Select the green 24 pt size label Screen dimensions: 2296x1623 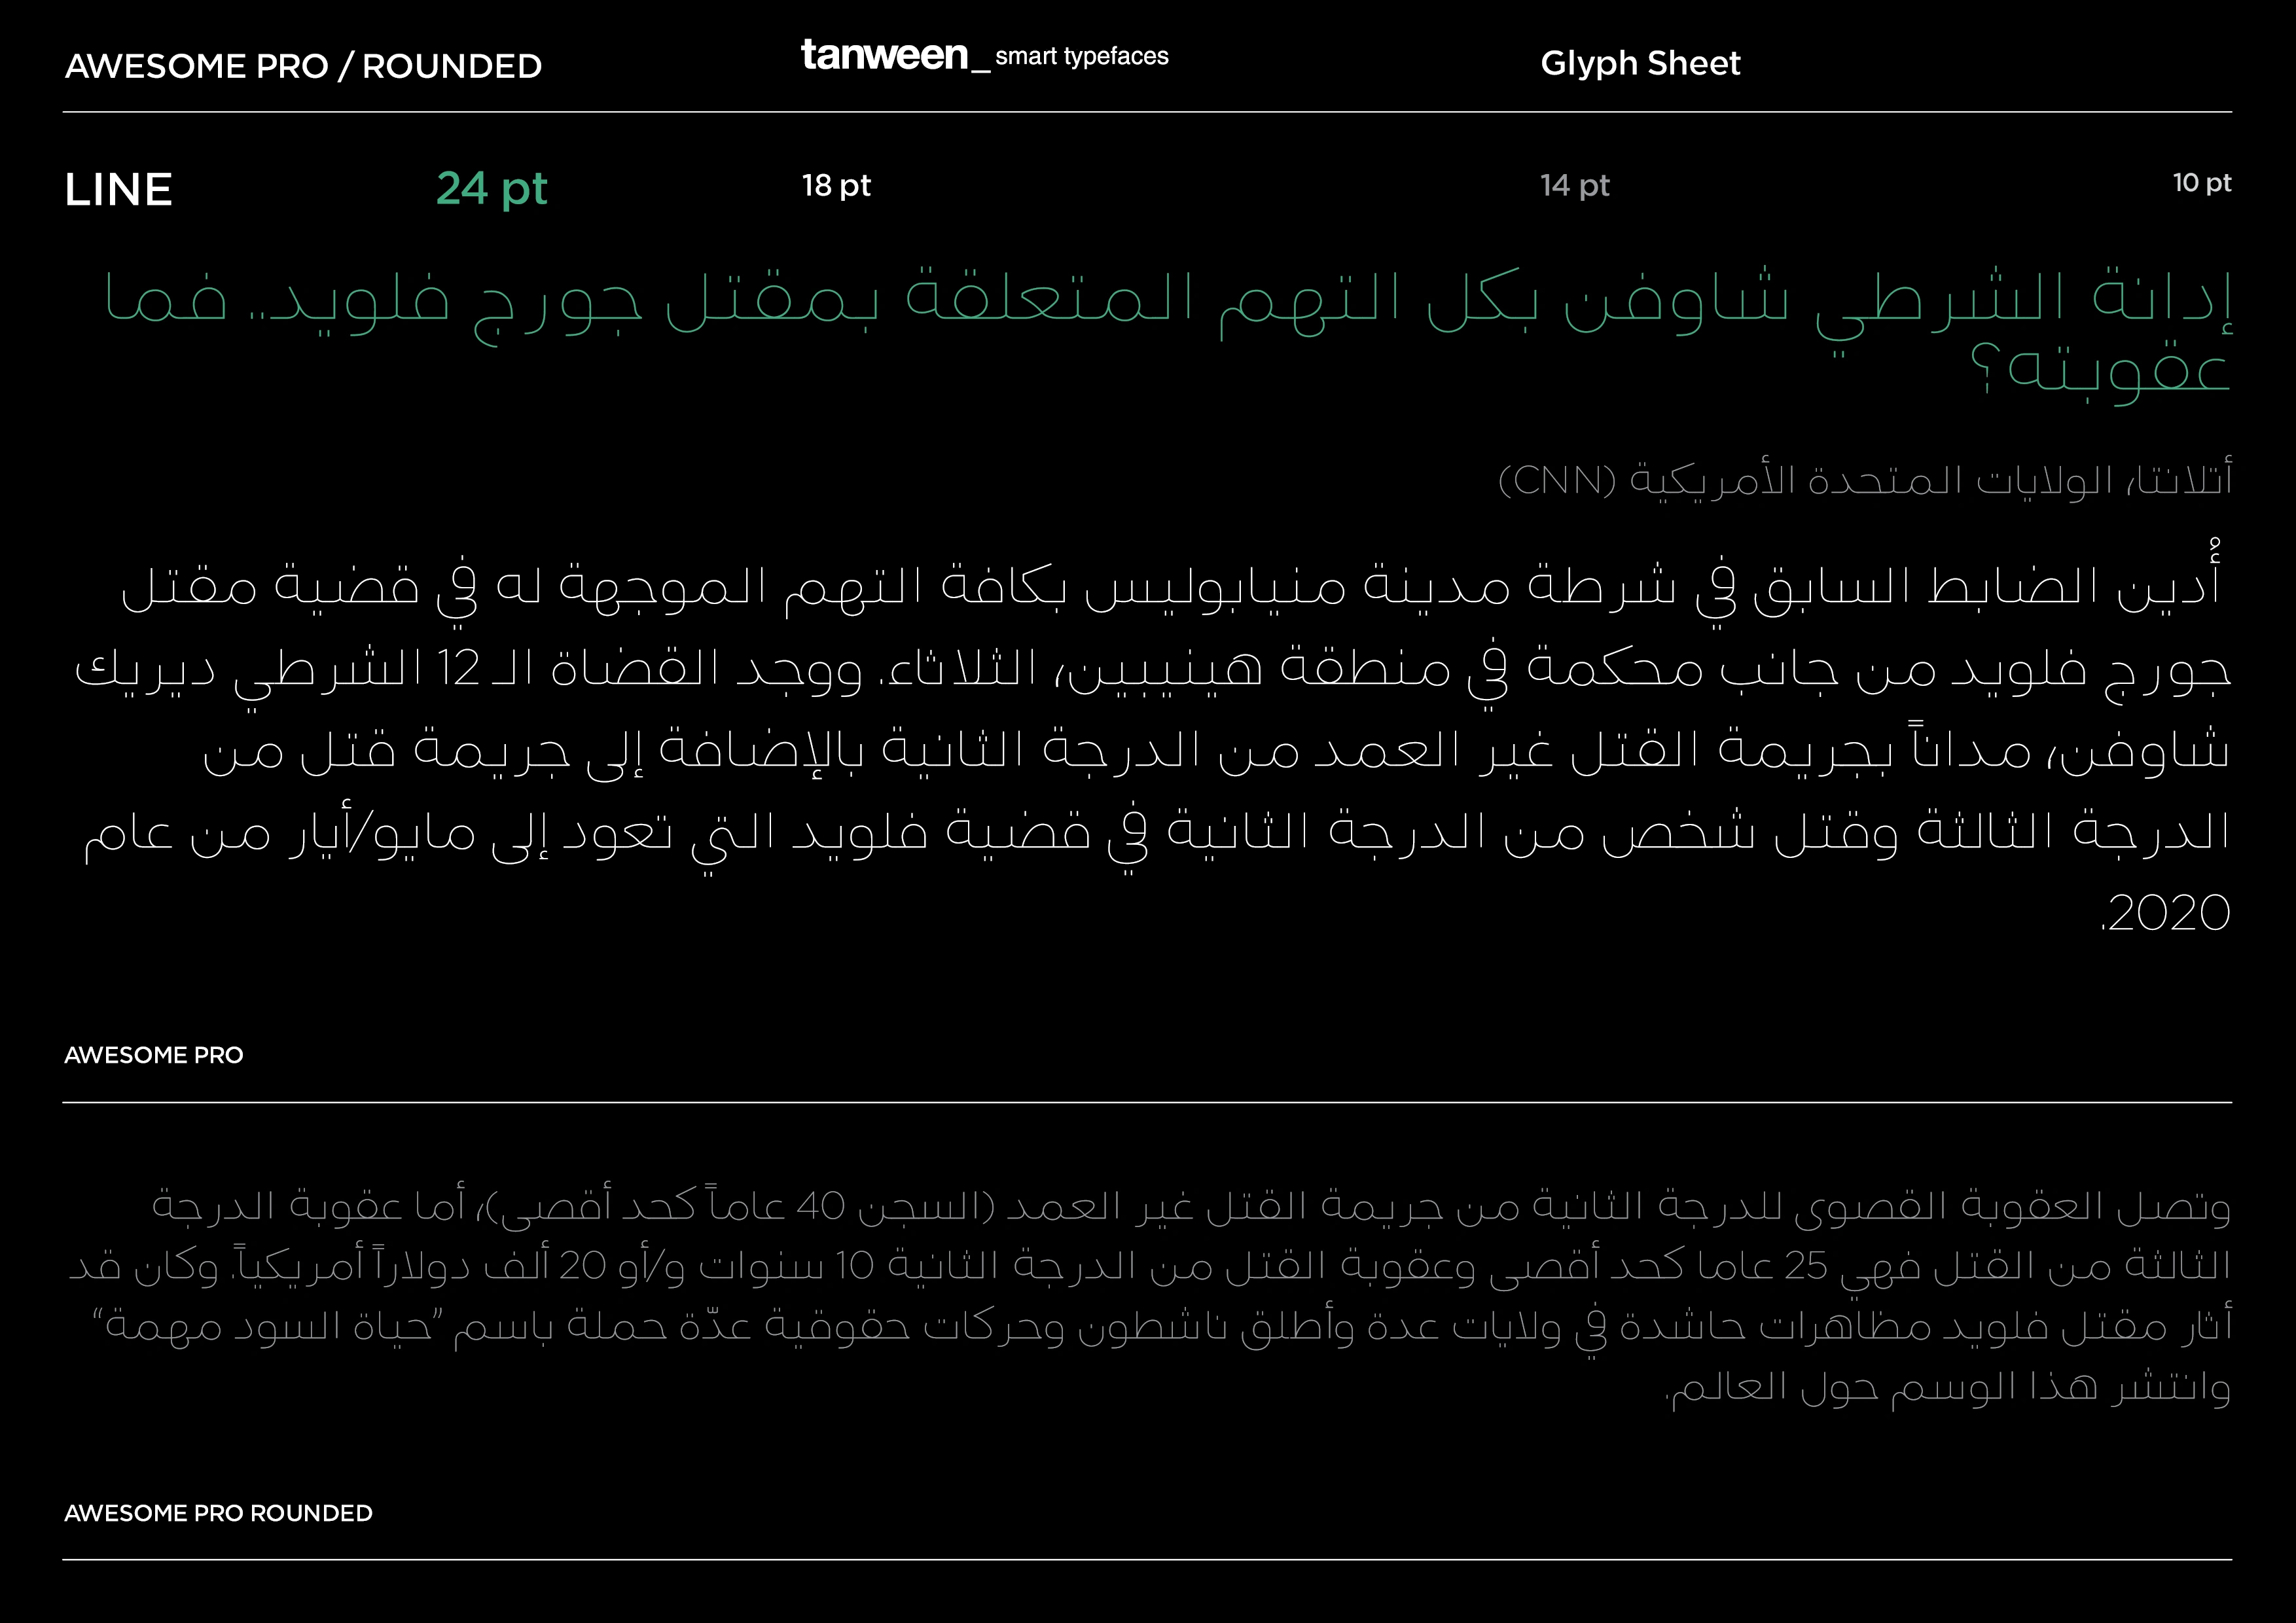click(492, 189)
